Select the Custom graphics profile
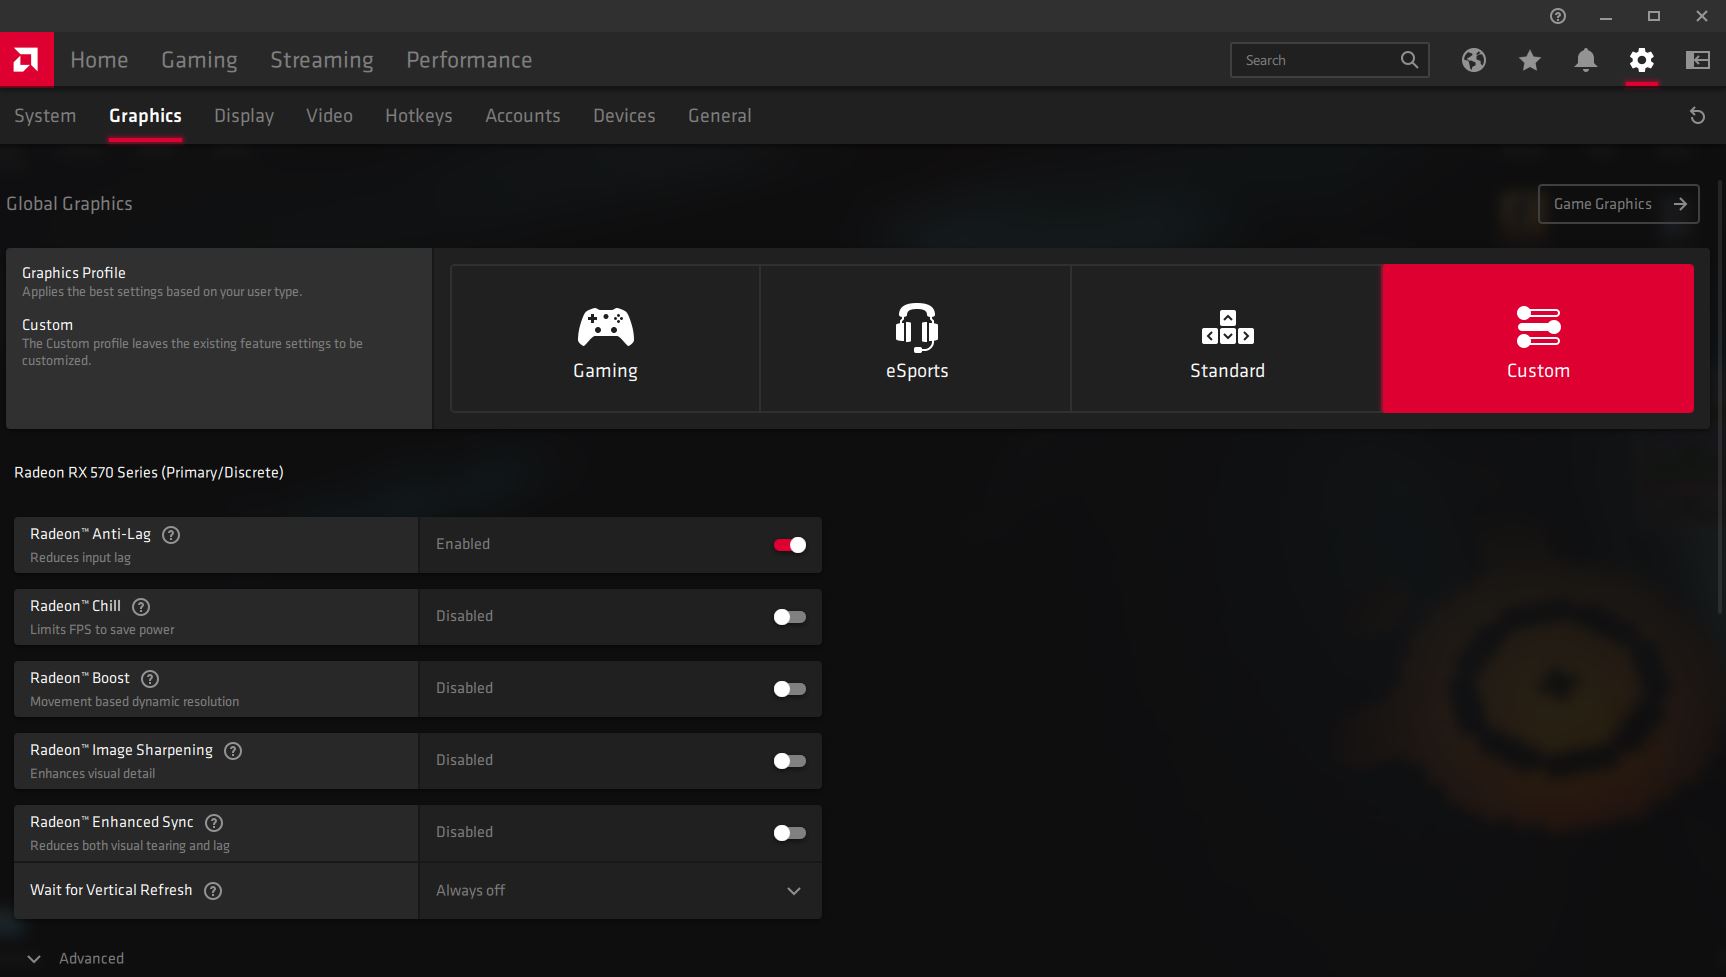This screenshot has width=1726, height=977. pyautogui.click(x=1538, y=338)
